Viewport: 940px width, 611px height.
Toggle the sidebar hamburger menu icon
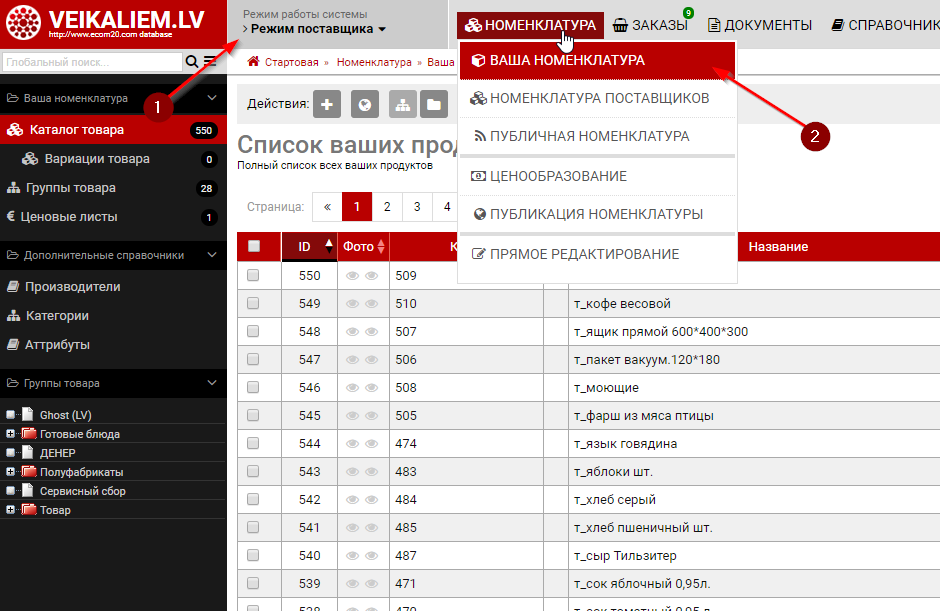[x=210, y=62]
